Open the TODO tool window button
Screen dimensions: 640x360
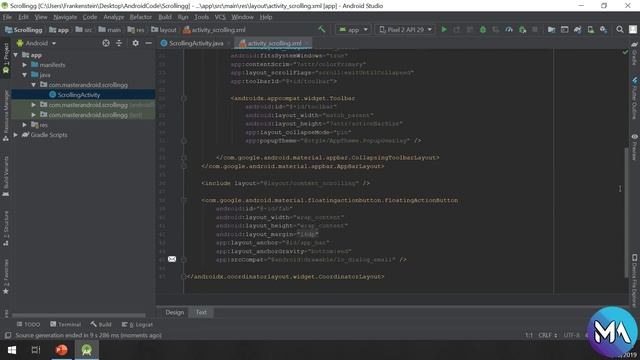click(28, 324)
